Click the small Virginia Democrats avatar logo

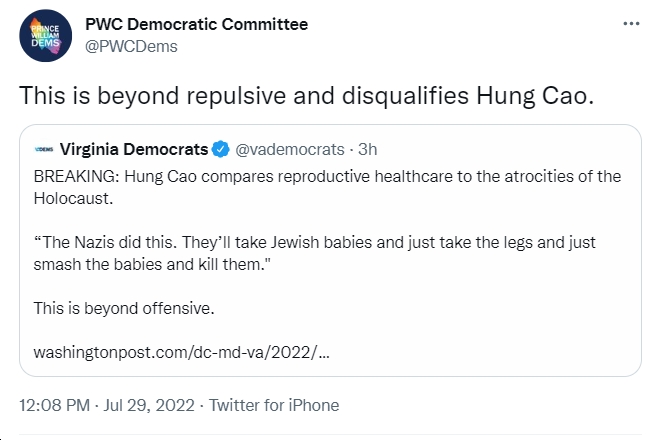coord(44,149)
